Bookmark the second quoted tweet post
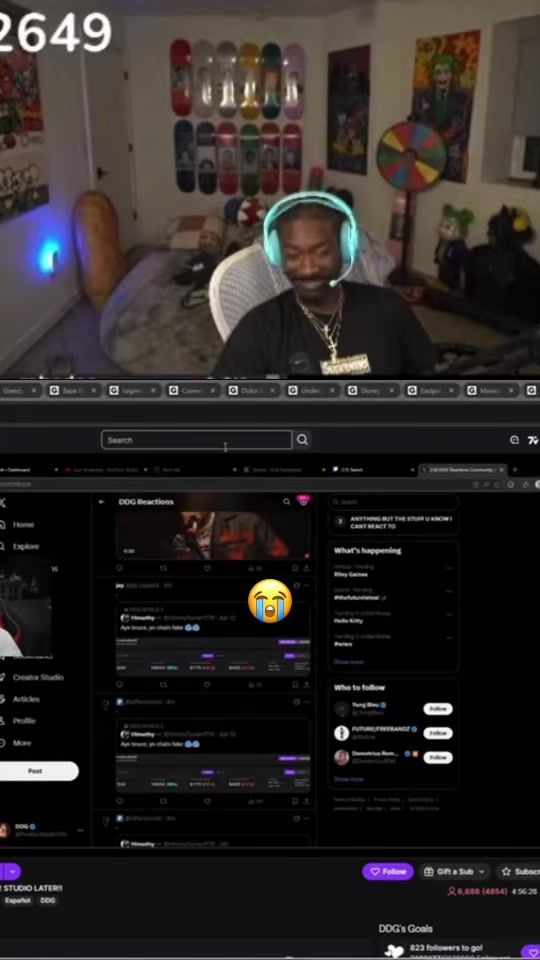The image size is (540, 960). click(295, 801)
